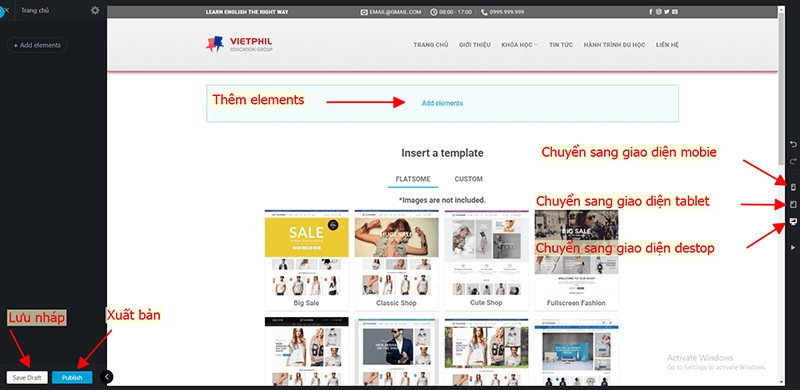The width and height of the screenshot is (800, 390).
Task: Click the Twitter icon in top bar
Action: tap(667, 12)
